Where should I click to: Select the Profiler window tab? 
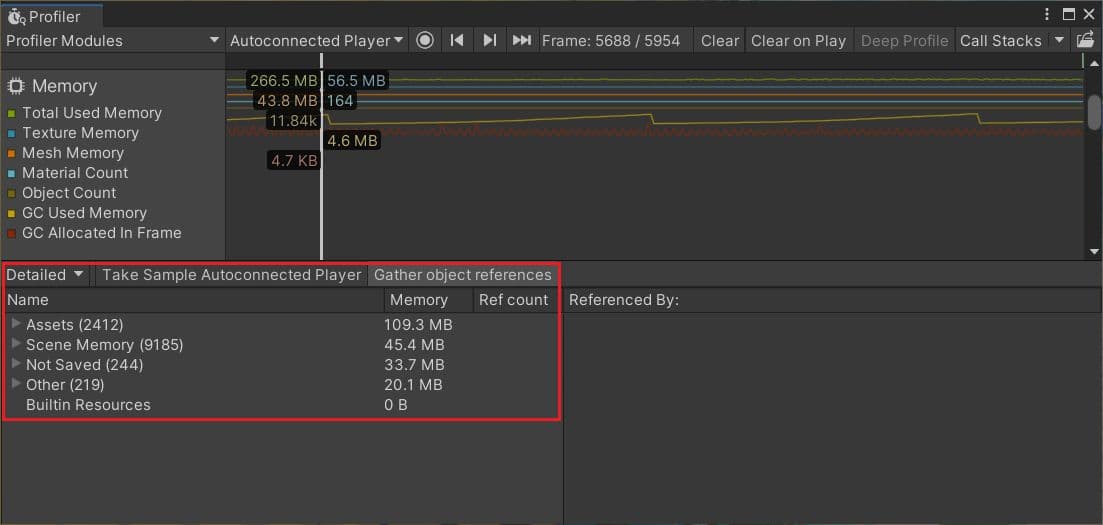point(52,16)
